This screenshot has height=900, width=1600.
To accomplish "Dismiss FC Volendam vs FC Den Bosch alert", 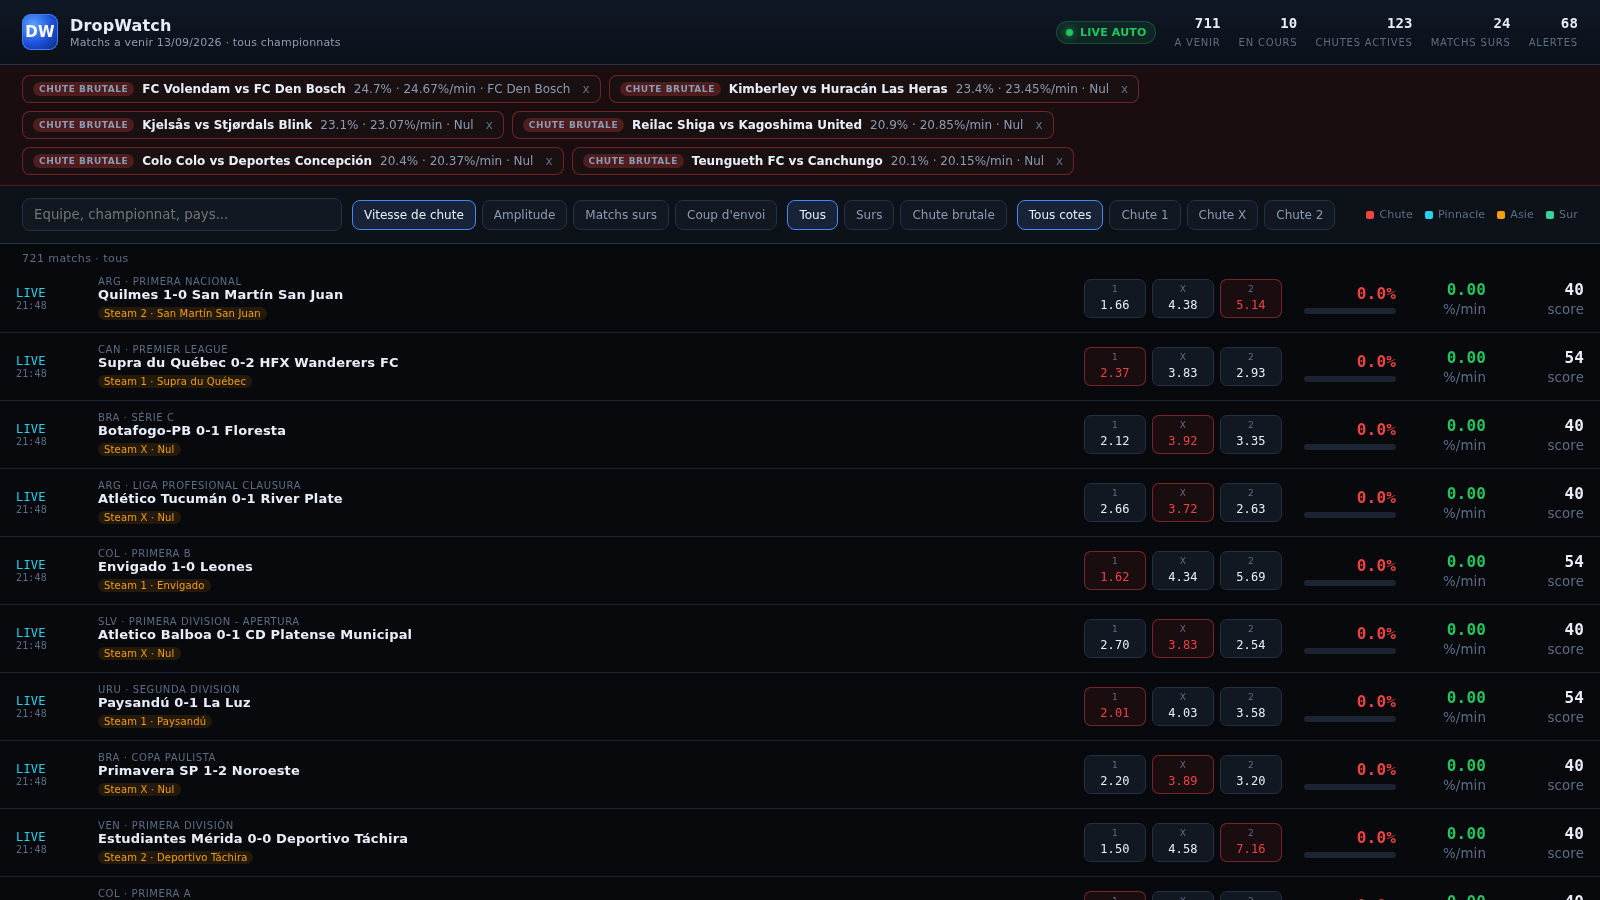I will 586,89.
